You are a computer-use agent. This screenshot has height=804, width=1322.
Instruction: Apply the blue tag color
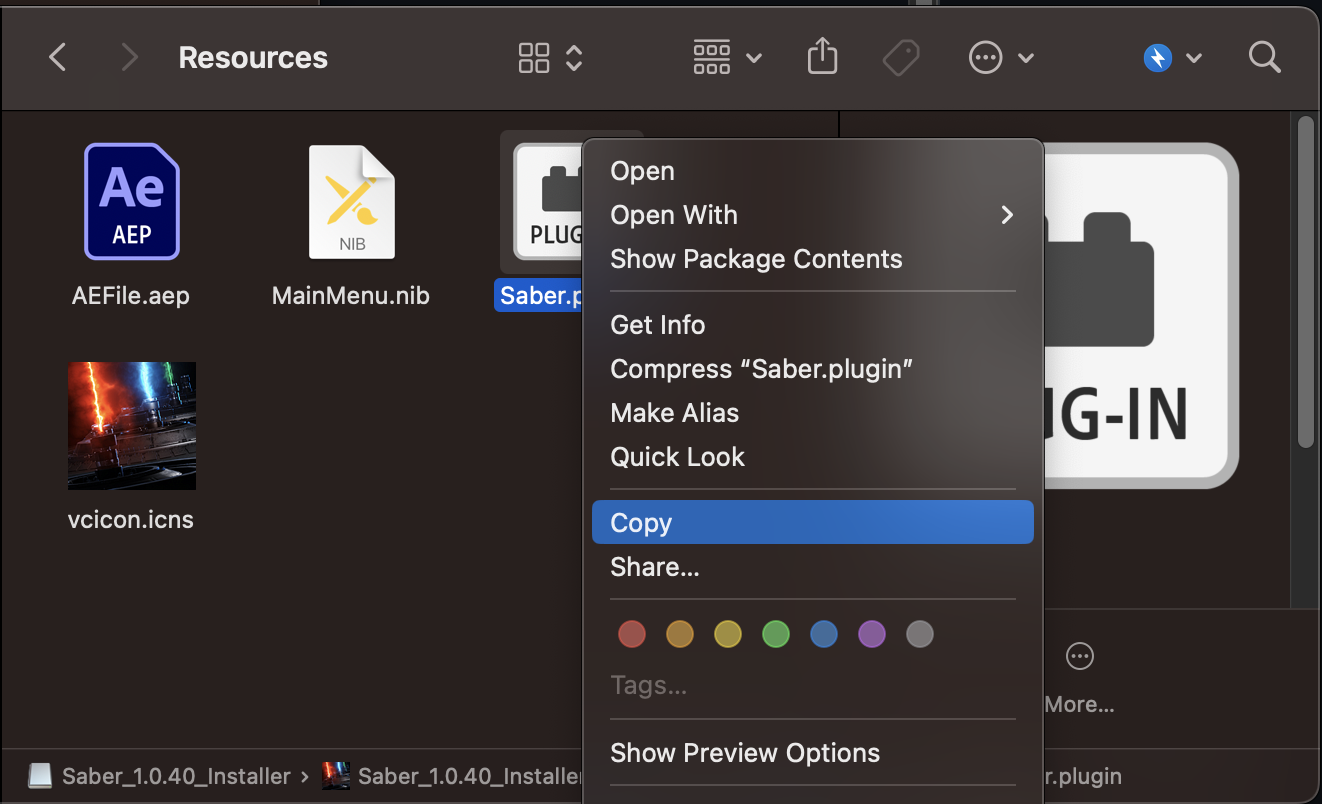tap(824, 634)
